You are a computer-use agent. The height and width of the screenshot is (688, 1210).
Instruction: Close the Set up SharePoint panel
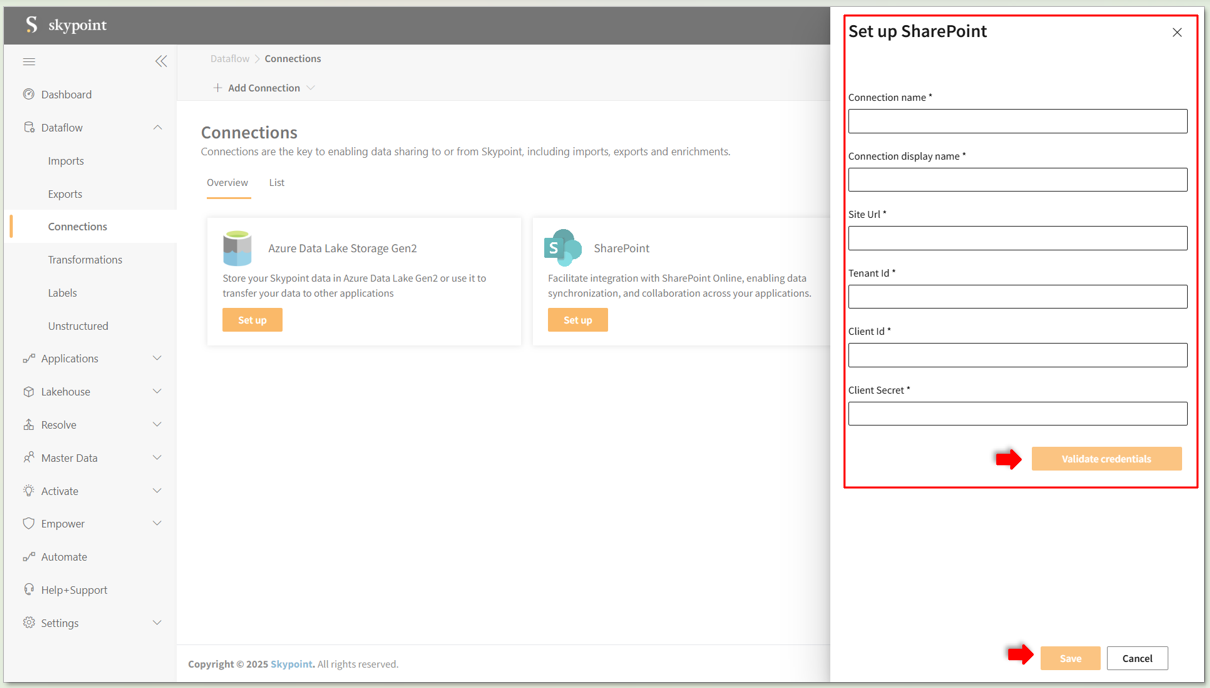click(x=1177, y=33)
